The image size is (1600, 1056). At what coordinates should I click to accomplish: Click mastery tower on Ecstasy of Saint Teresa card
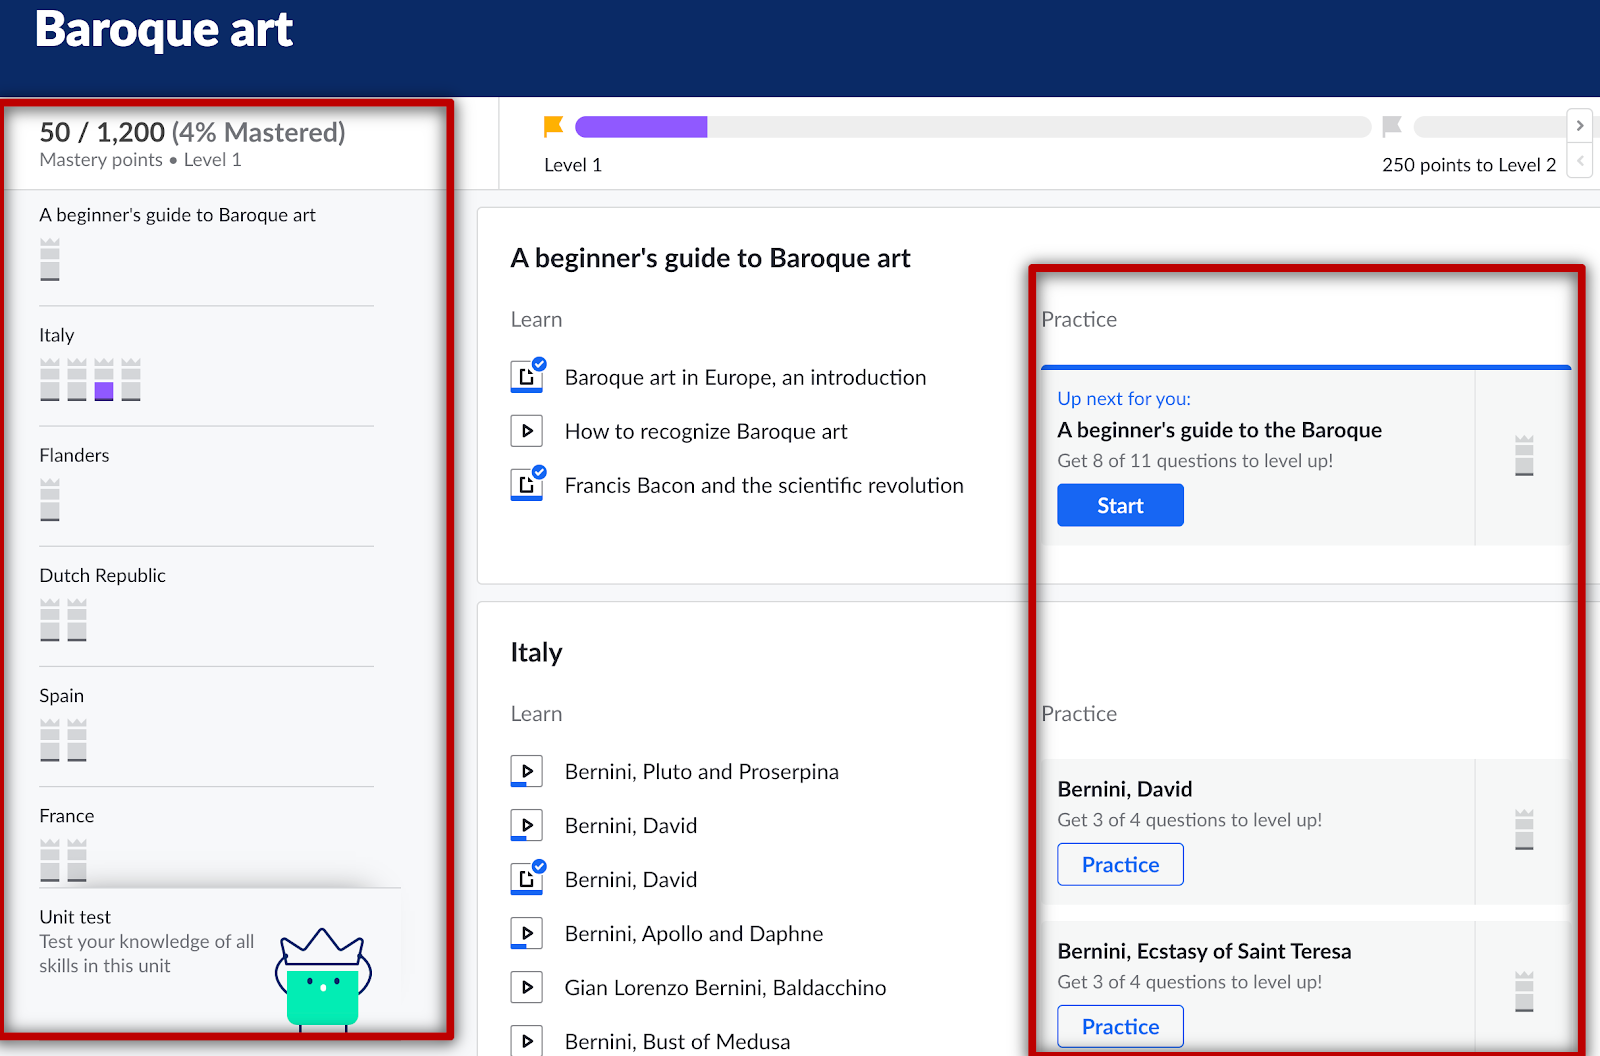tap(1524, 992)
